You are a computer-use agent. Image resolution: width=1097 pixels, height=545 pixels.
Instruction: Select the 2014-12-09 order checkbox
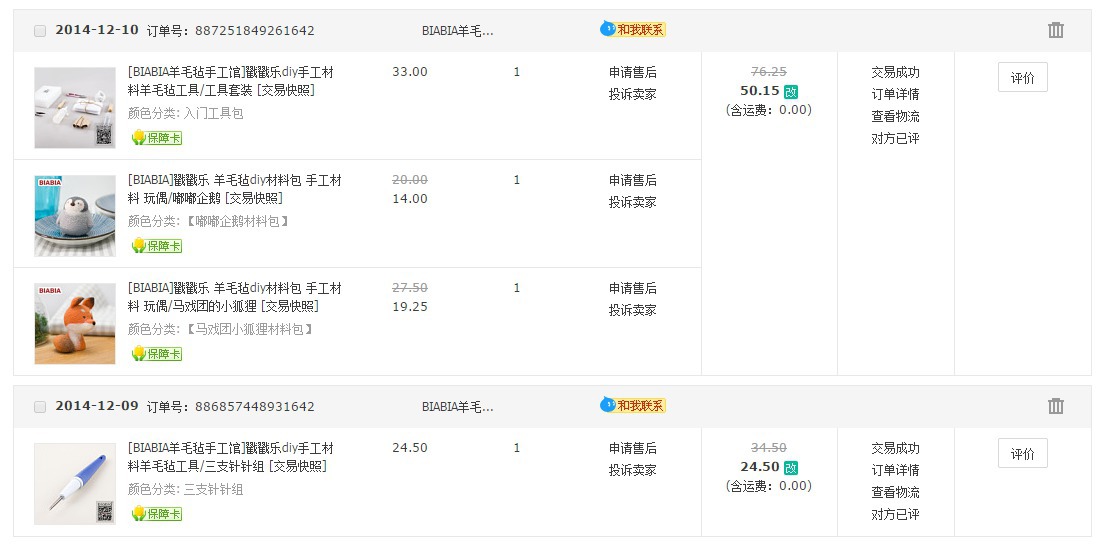pos(40,407)
